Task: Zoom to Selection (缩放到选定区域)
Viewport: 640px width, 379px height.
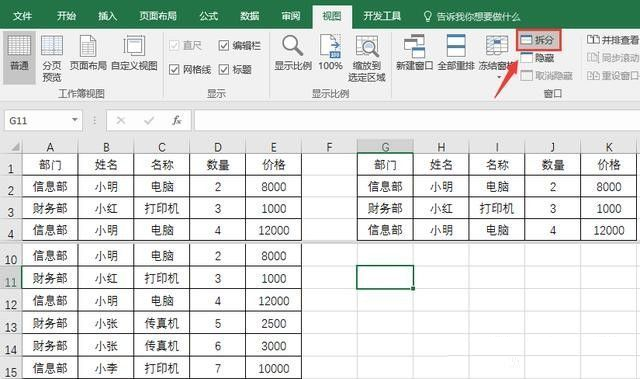Action: pos(367,58)
